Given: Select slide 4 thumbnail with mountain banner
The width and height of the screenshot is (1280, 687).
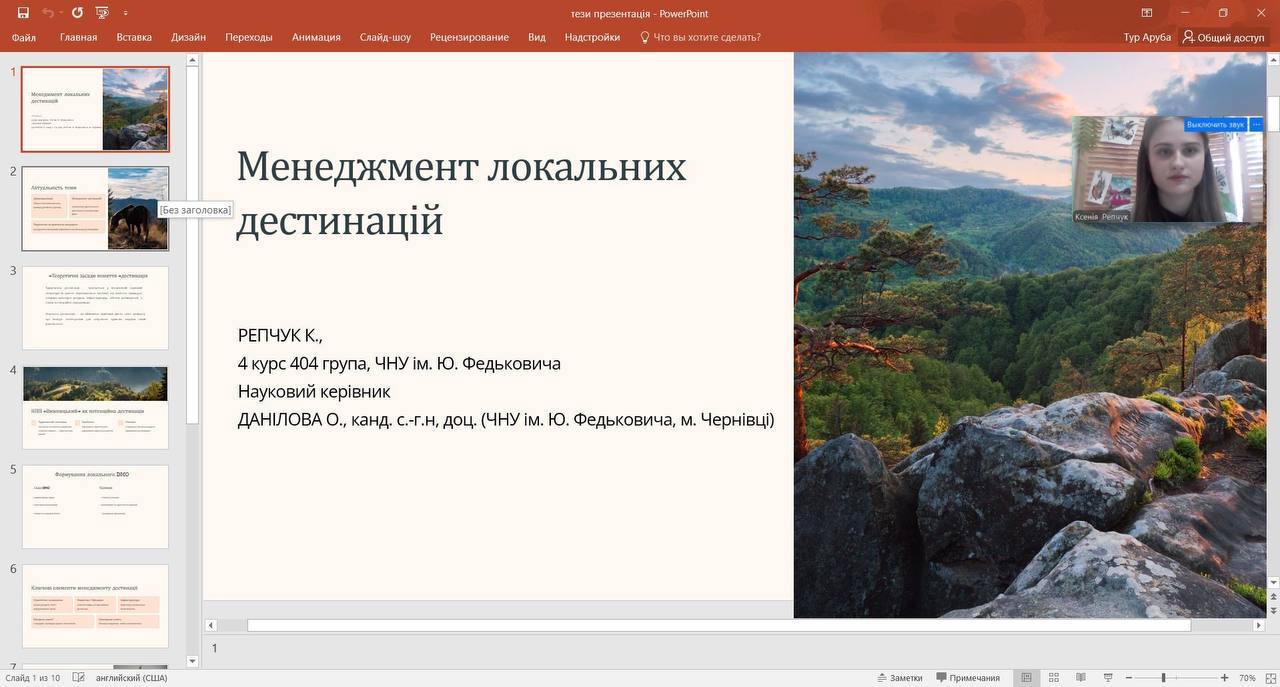Looking at the screenshot, I should pos(95,407).
